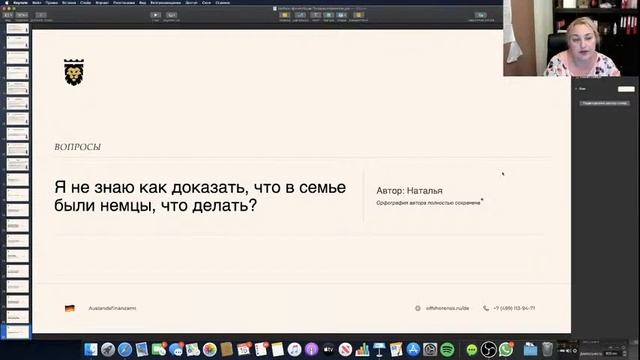Start the slideshow with the Play button
Image resolution: width=640 pixels, height=360 pixels.
tap(156, 15)
